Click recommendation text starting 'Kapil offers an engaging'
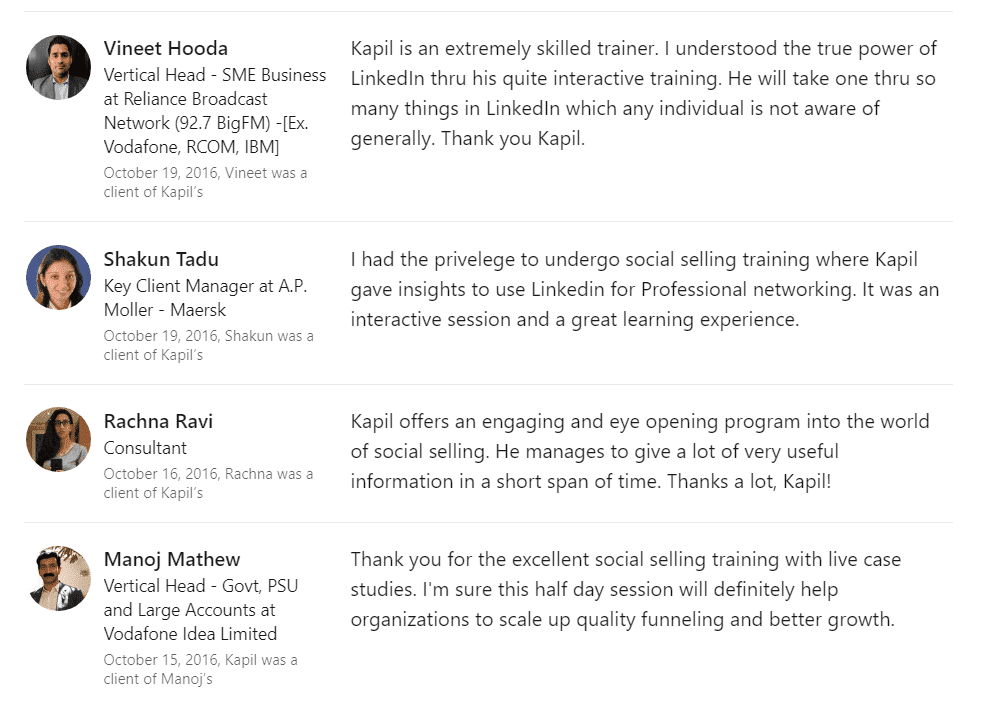982x705 pixels. click(x=640, y=451)
